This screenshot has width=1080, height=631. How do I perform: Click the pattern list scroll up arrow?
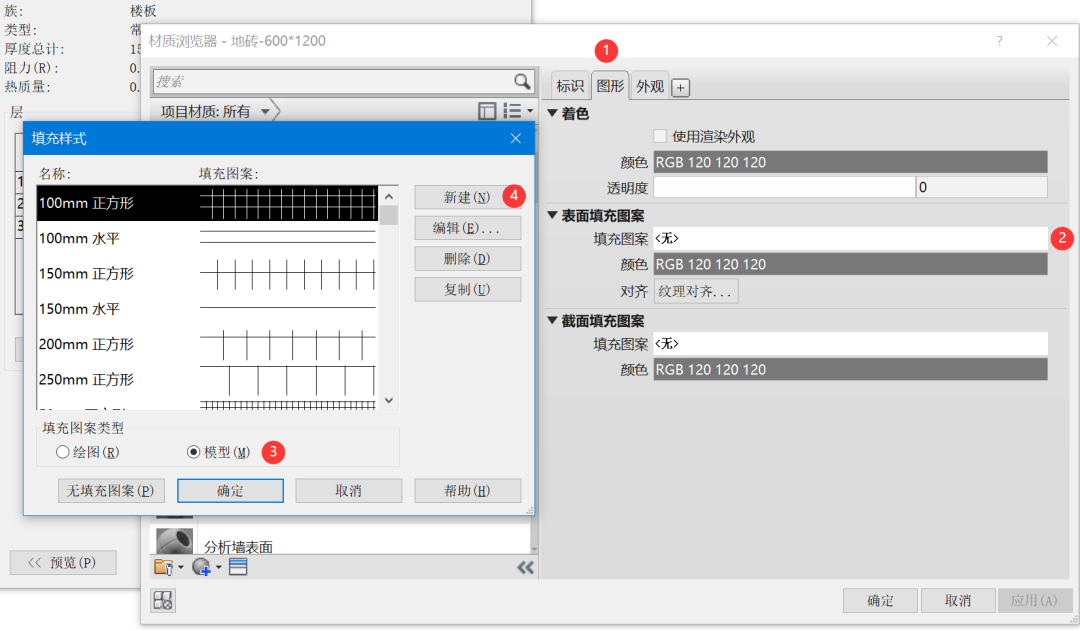[x=389, y=196]
